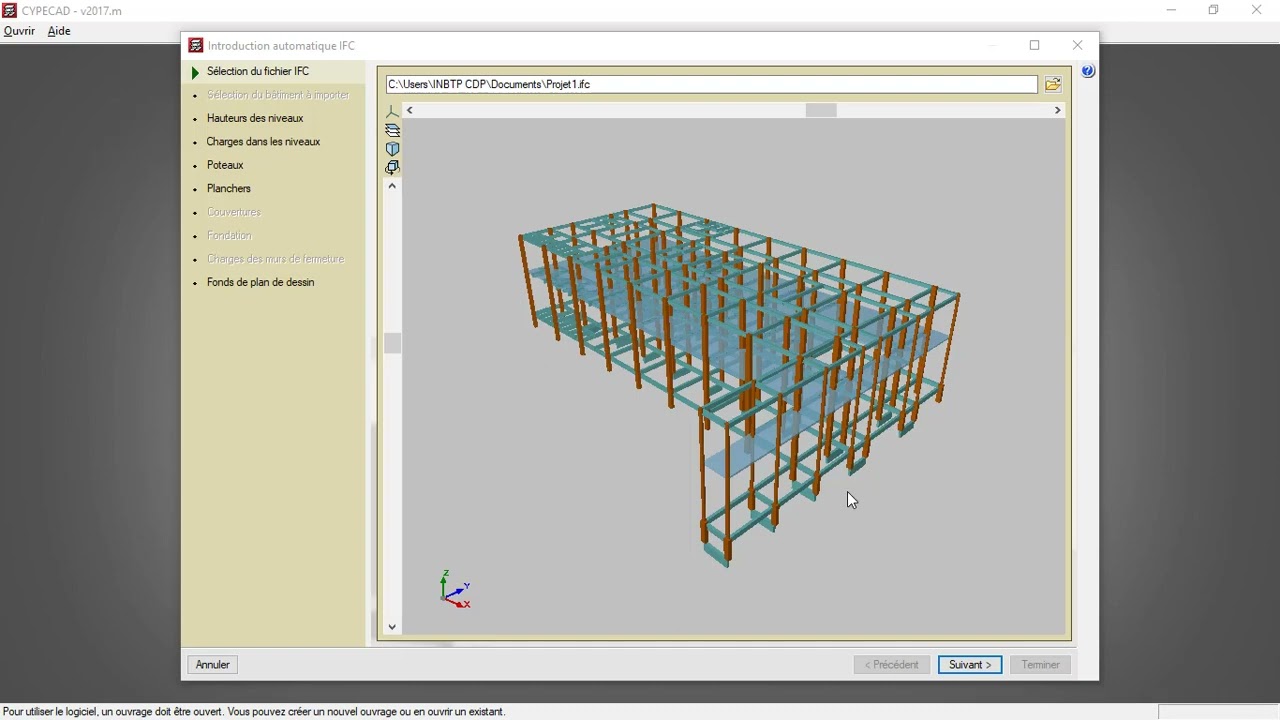Open the Ouvrir menu
This screenshot has height=720, width=1280.
(19, 31)
